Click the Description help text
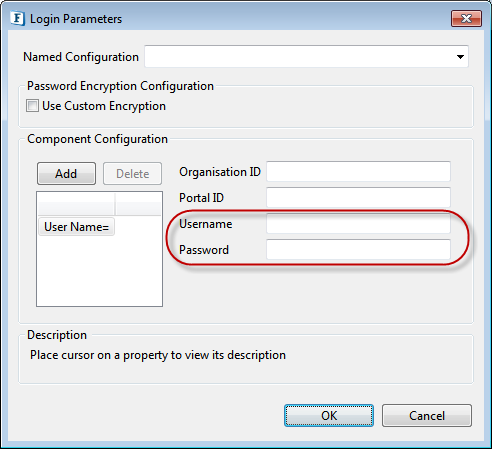The image size is (492, 449). pos(158,355)
